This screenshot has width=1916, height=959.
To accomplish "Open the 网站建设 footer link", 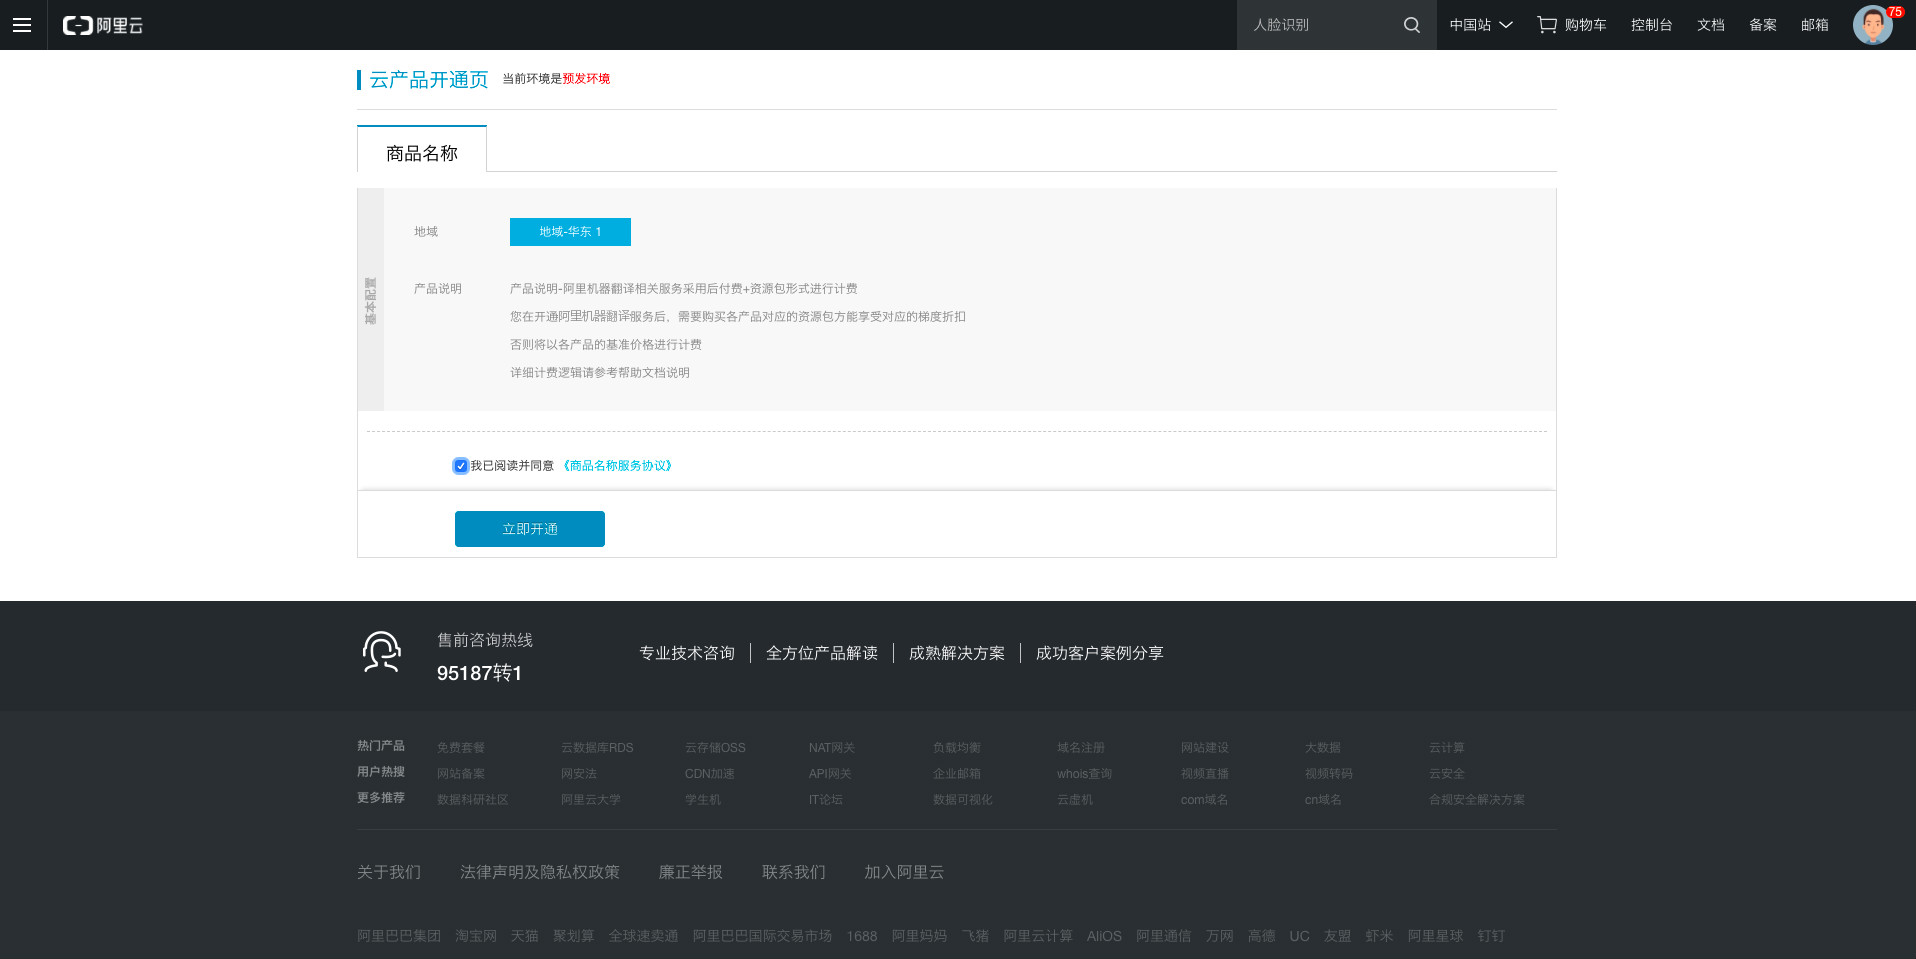I will pos(1205,748).
